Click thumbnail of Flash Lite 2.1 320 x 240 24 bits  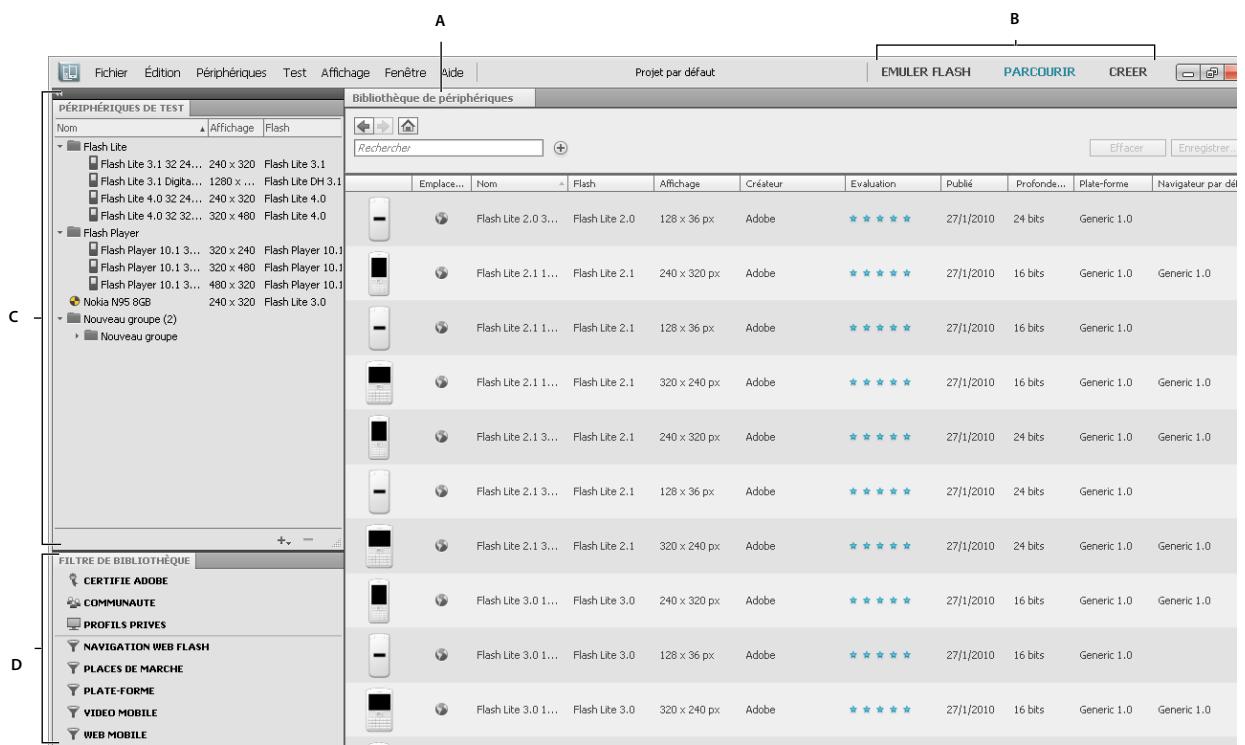point(380,545)
